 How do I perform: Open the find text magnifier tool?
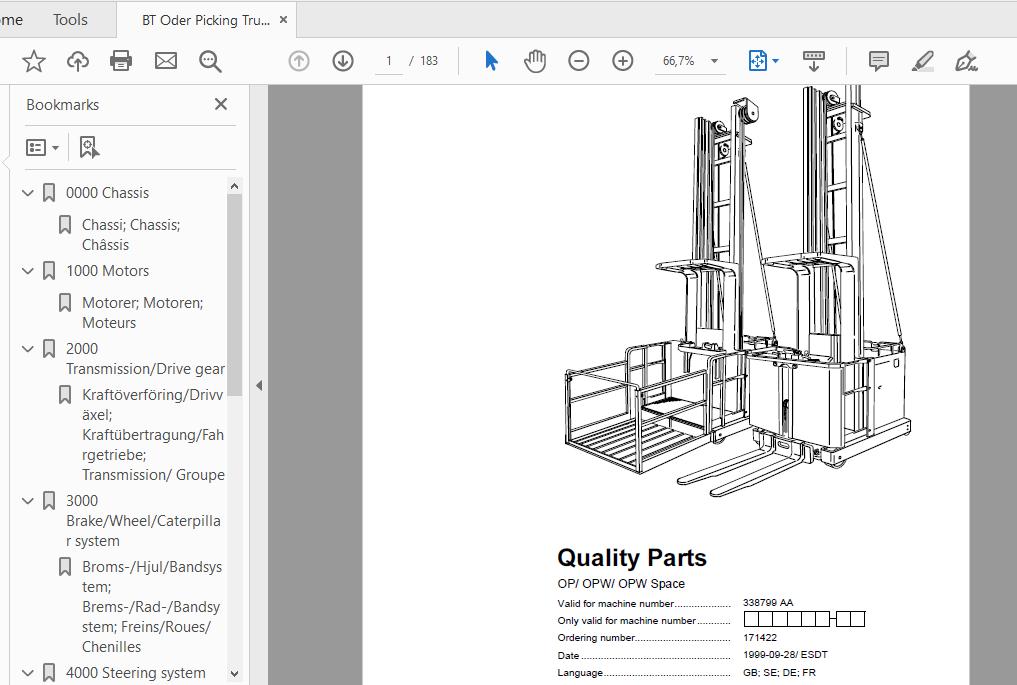pos(210,61)
